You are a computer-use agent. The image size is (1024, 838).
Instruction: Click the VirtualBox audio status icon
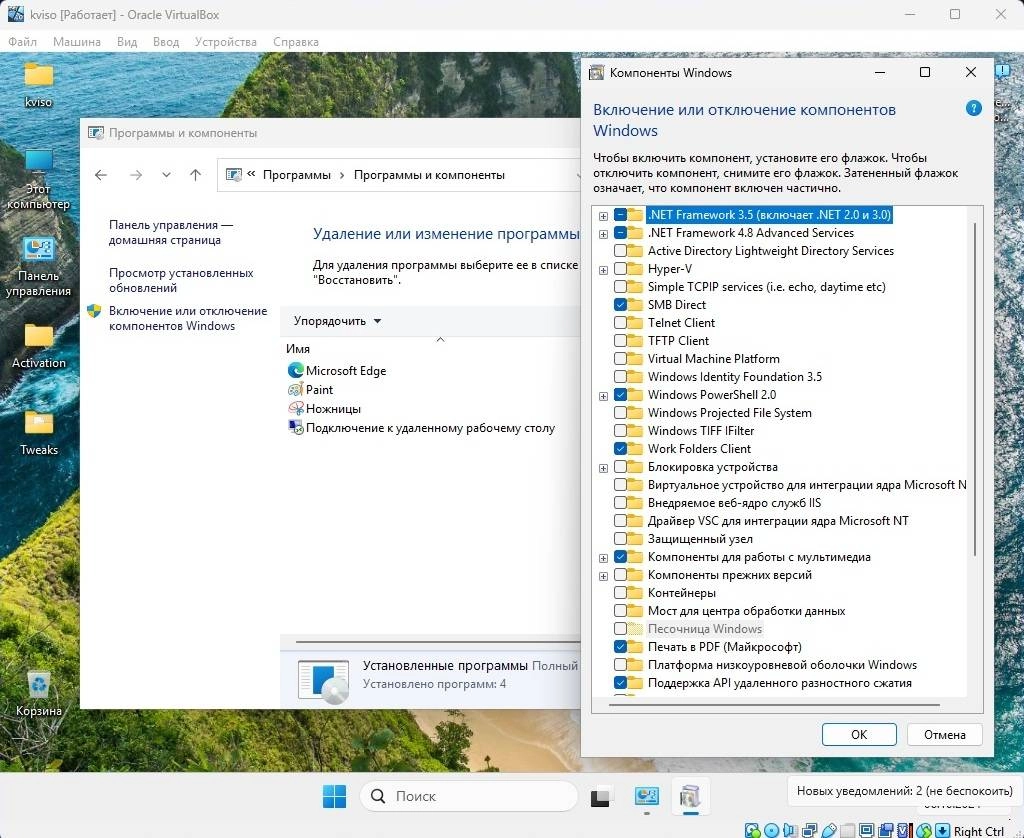(790, 831)
